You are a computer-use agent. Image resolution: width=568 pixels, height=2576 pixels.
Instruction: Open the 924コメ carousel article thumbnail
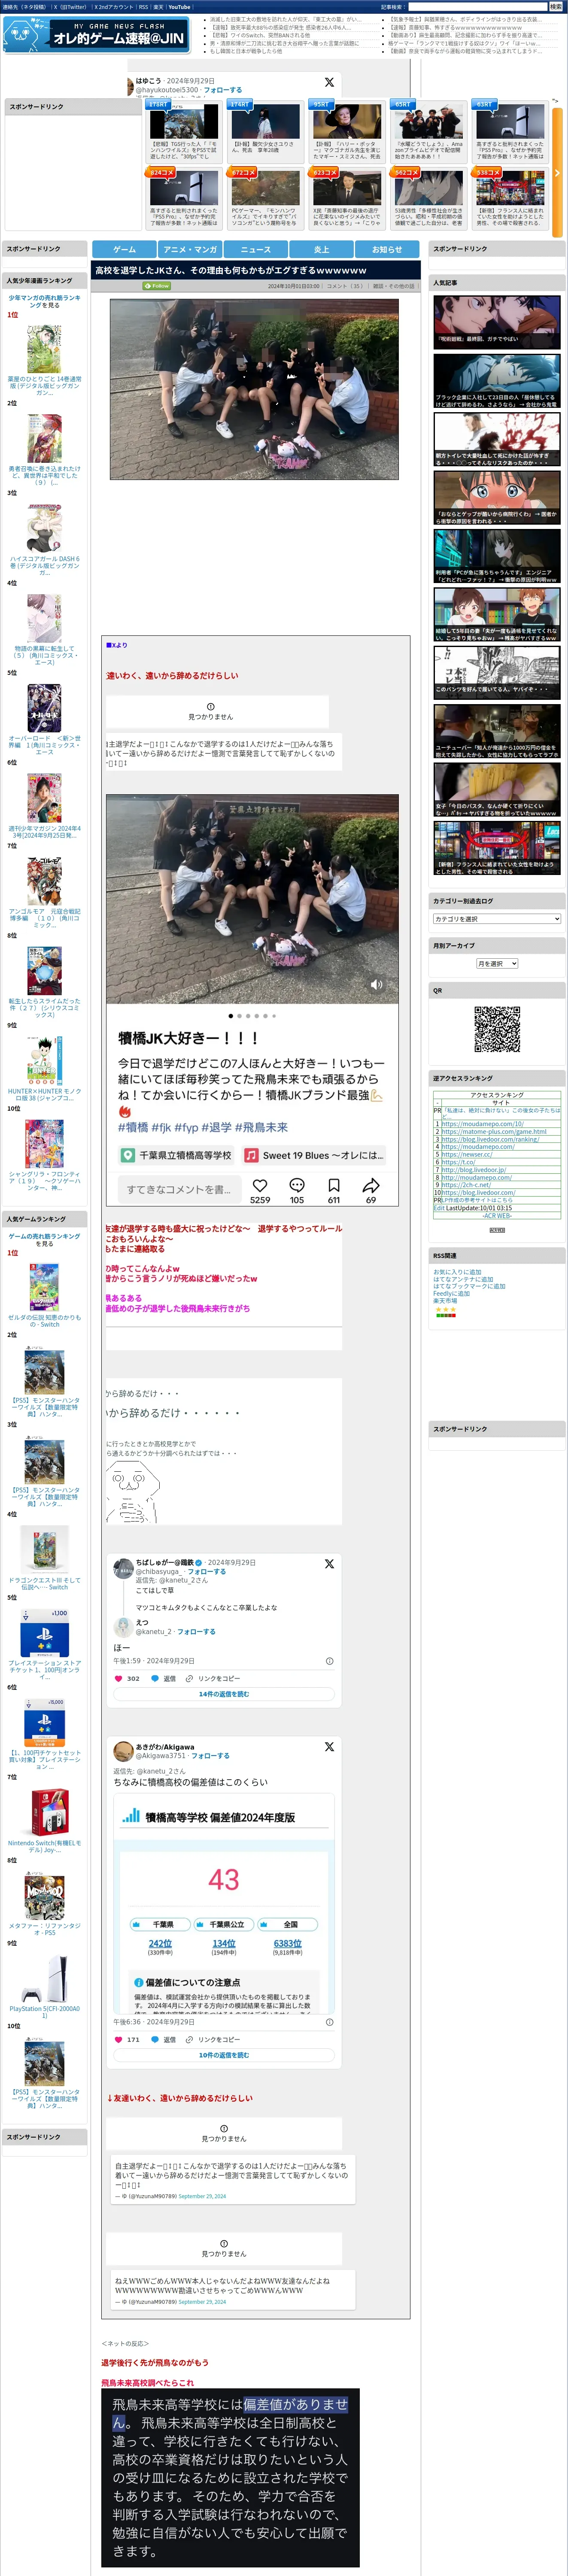[x=184, y=188]
